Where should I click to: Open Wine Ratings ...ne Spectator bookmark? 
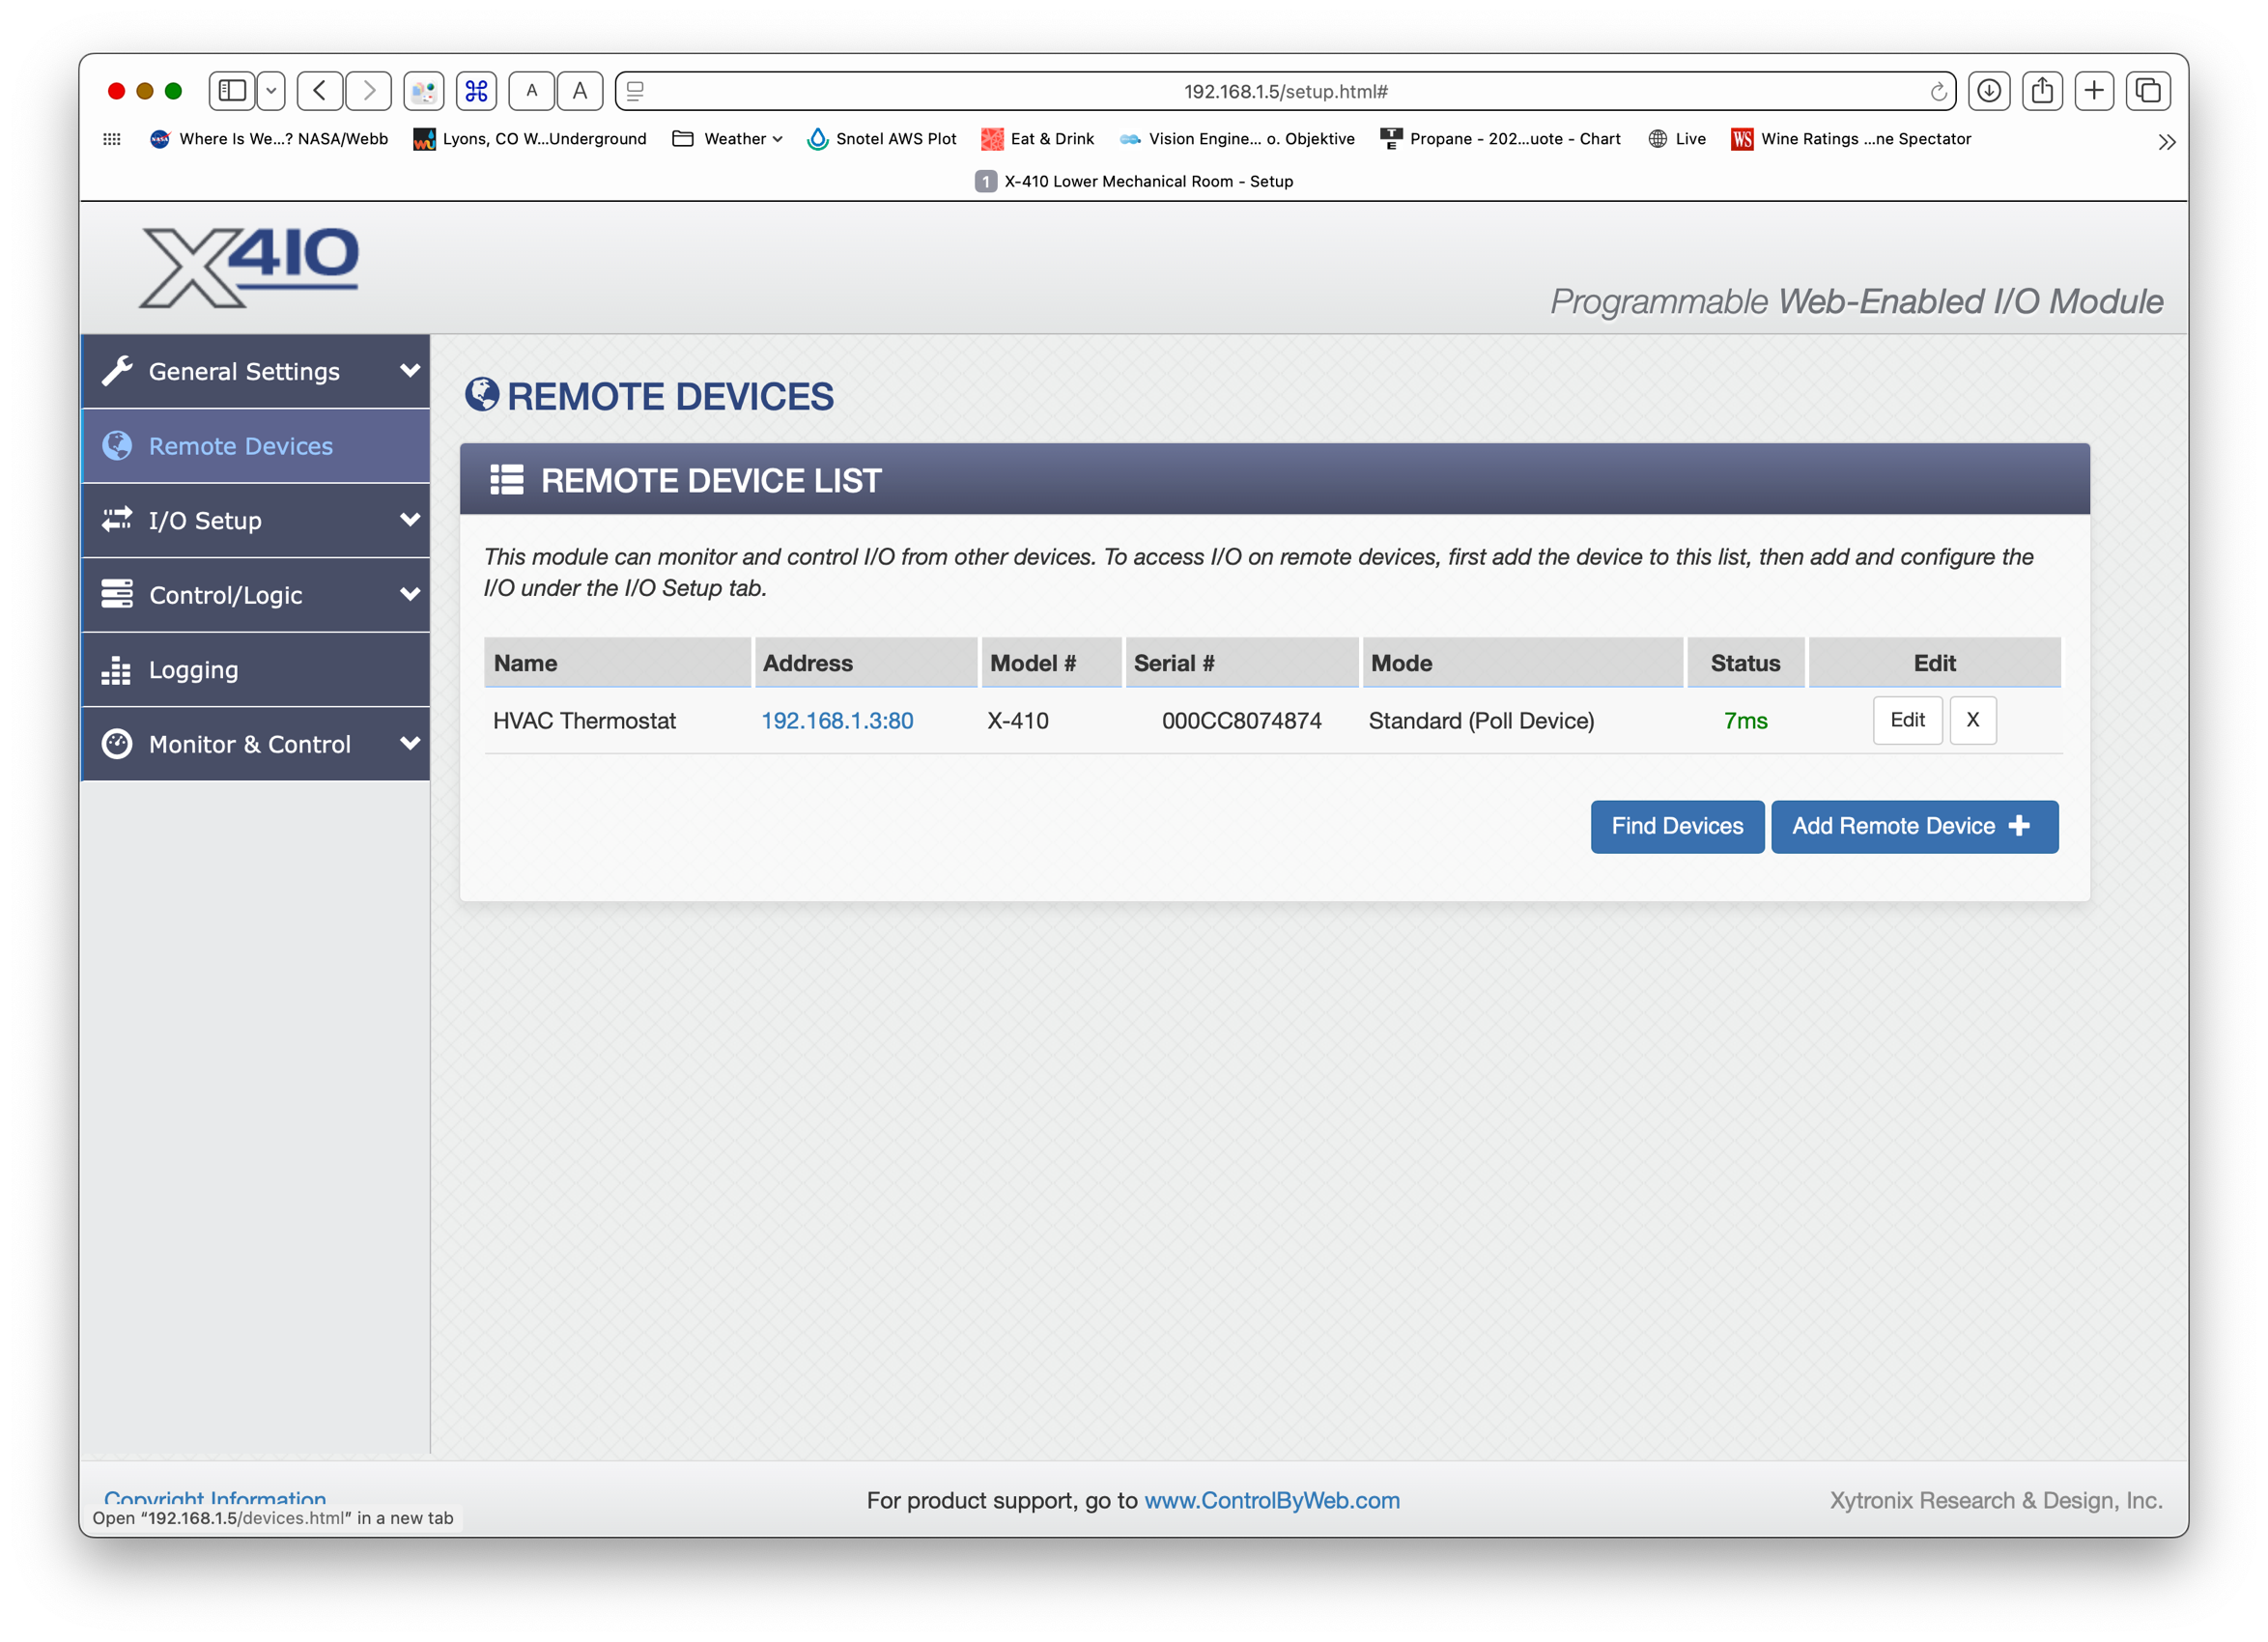pos(1851,139)
